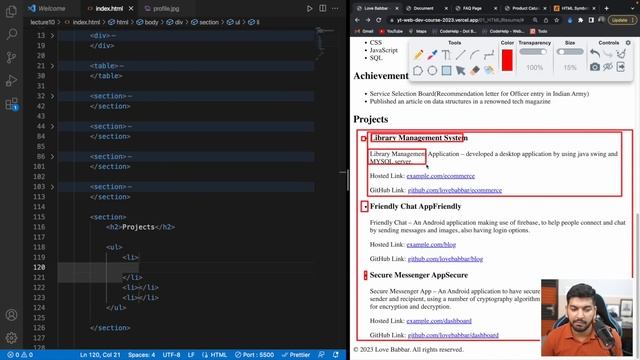640x360 pixels.
Task: Close the index.html editor tab
Action: click(x=131, y=8)
